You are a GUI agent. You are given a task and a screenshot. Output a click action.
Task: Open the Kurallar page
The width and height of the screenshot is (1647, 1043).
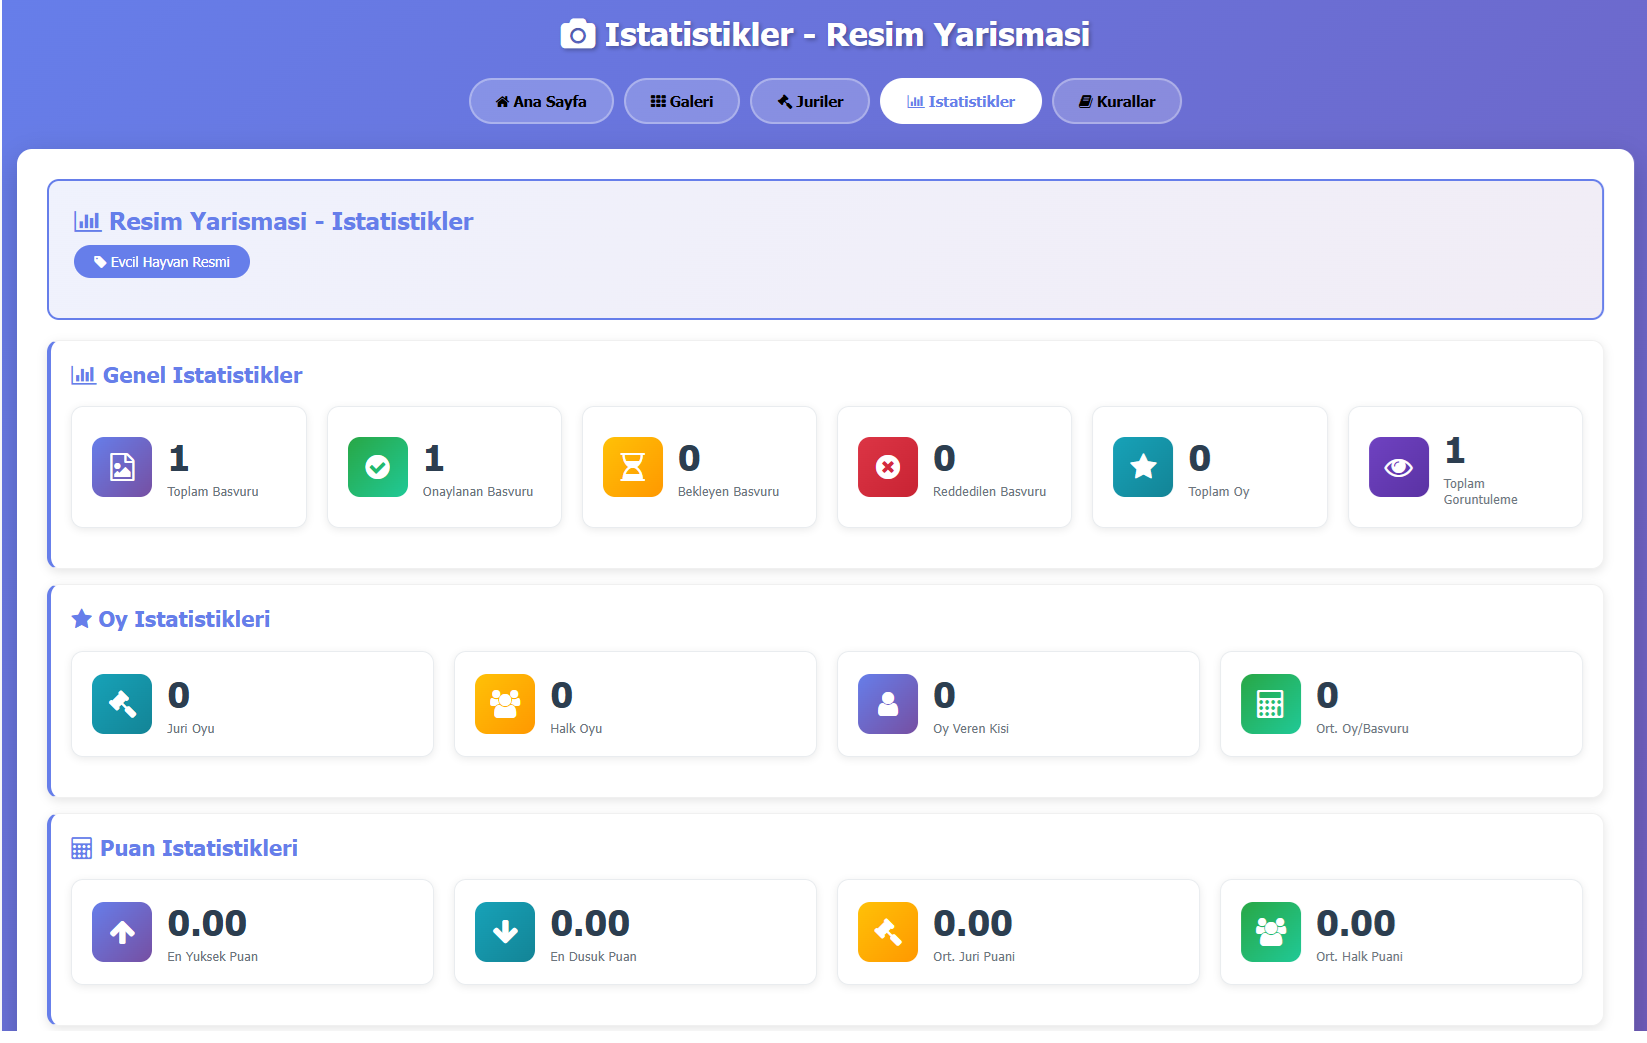pyautogui.click(x=1116, y=101)
